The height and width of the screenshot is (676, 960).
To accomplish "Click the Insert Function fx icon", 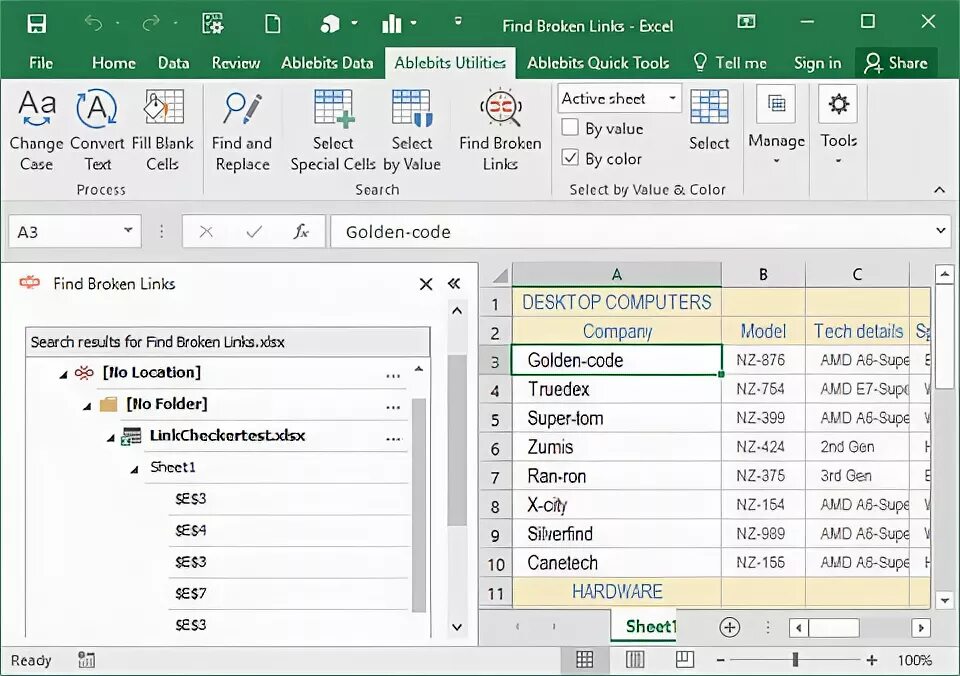I will point(301,231).
